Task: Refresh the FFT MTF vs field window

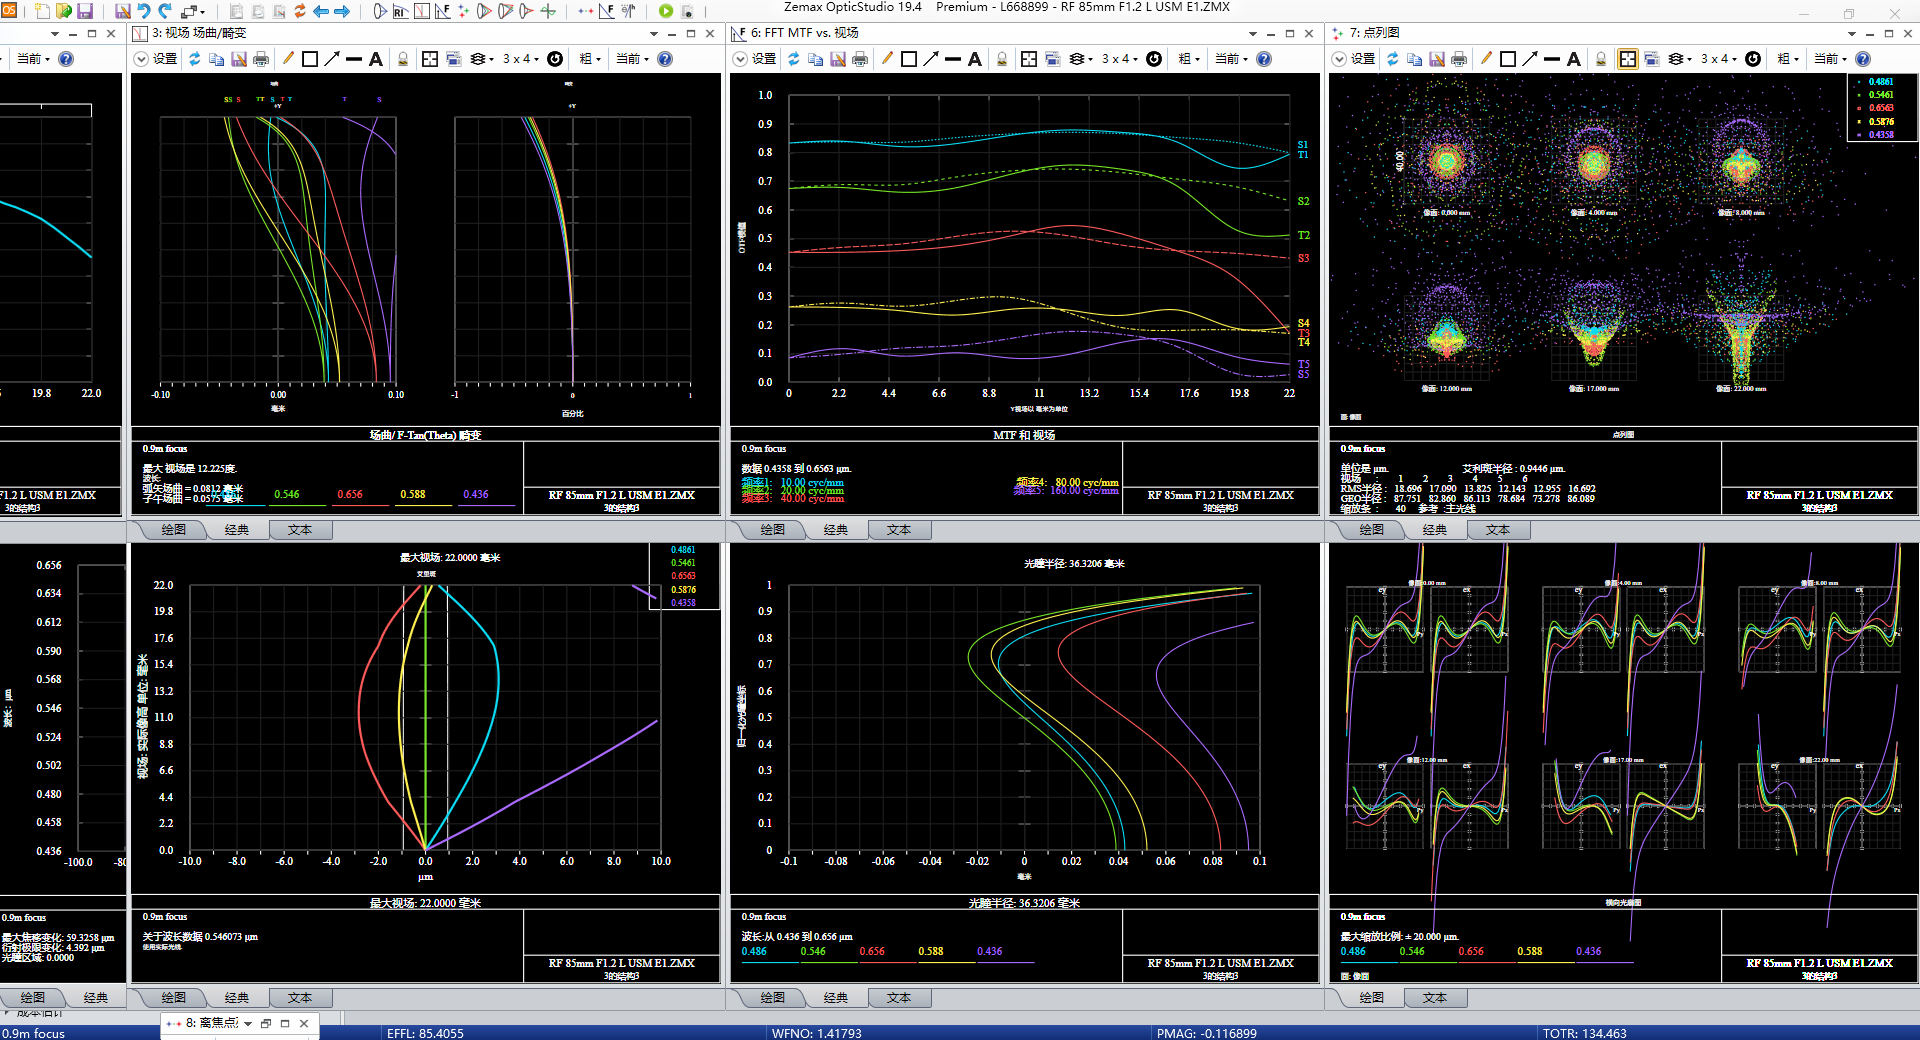Action: pos(793,59)
